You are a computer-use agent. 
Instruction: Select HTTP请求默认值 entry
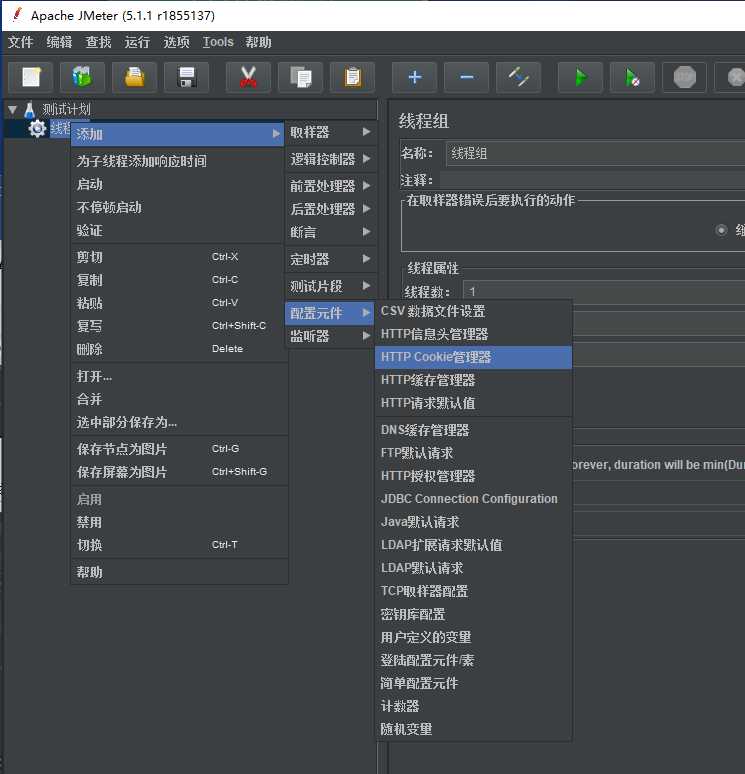pos(473,403)
